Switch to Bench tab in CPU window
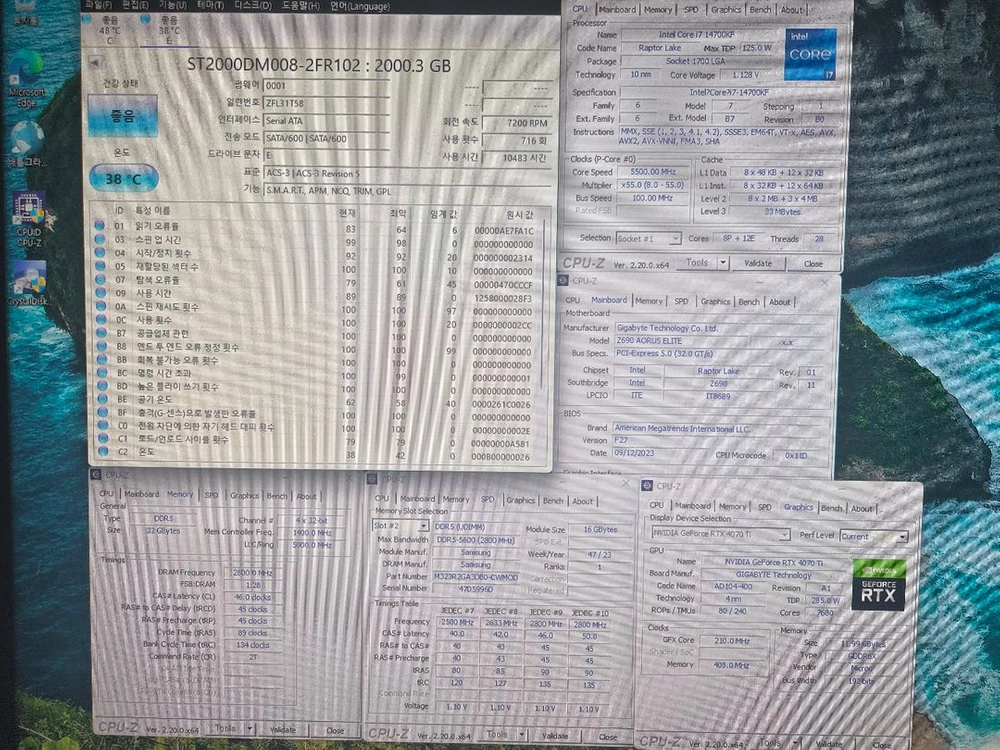Screen dimensions: 1000x750 pos(760,10)
